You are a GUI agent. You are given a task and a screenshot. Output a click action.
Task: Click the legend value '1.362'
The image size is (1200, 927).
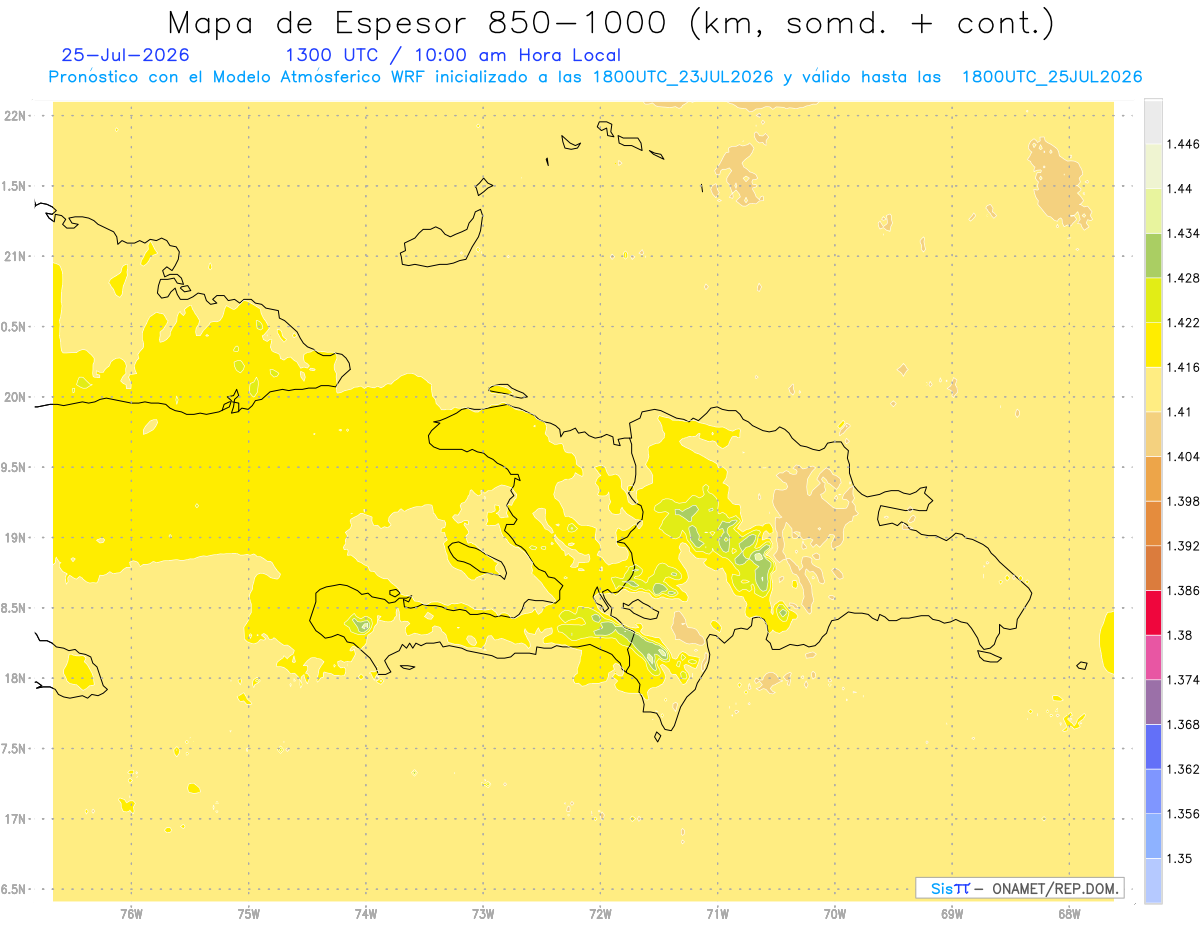coord(1183,769)
